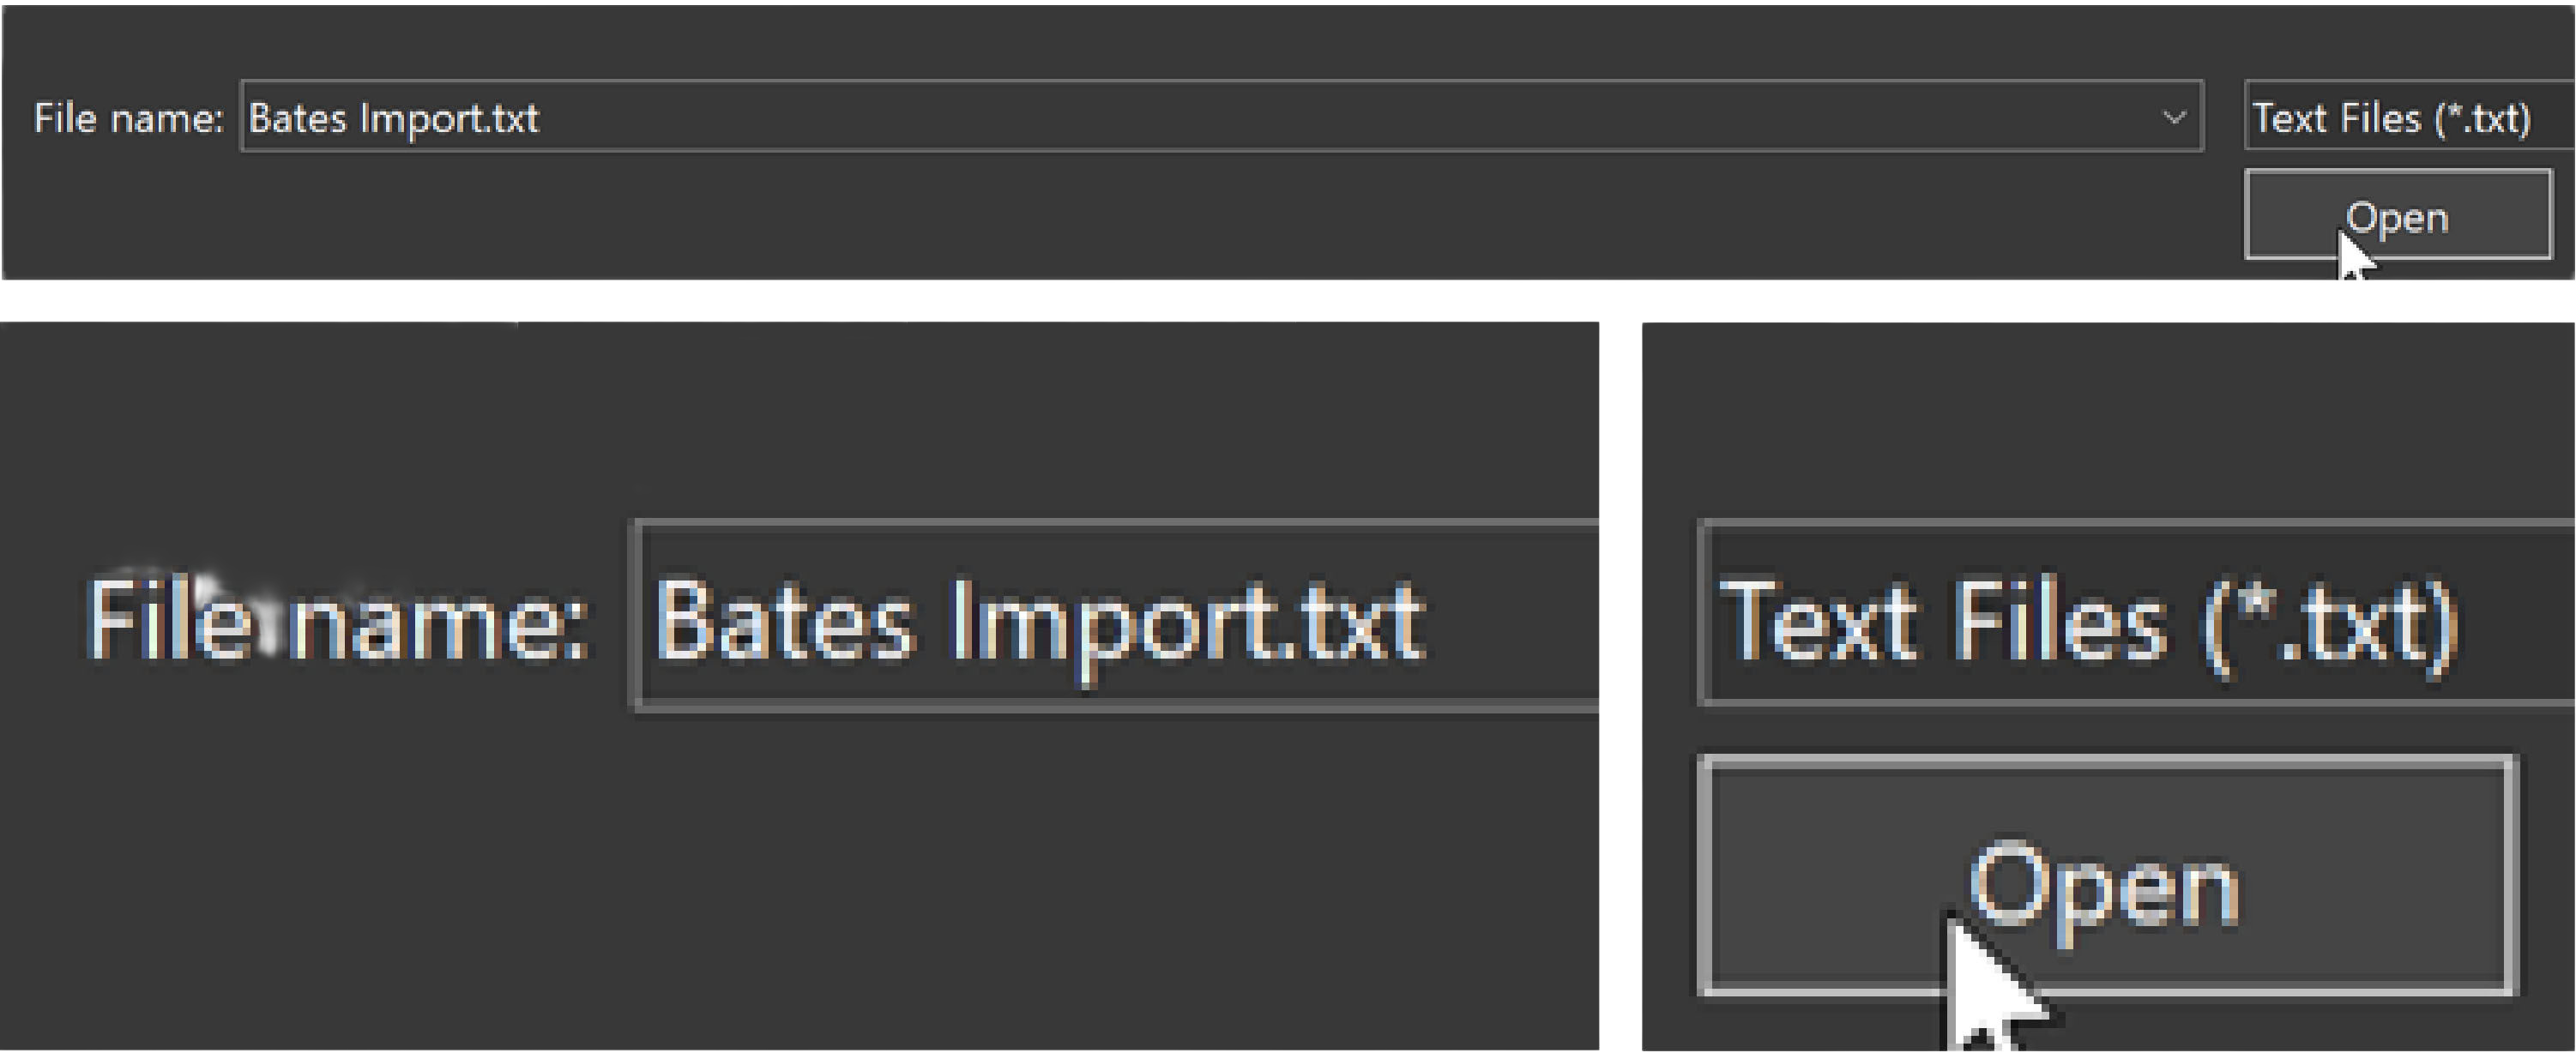Image resolution: width=2576 pixels, height=1053 pixels.
Task: Focus empty space after enlarged filename text
Action: (1520, 622)
